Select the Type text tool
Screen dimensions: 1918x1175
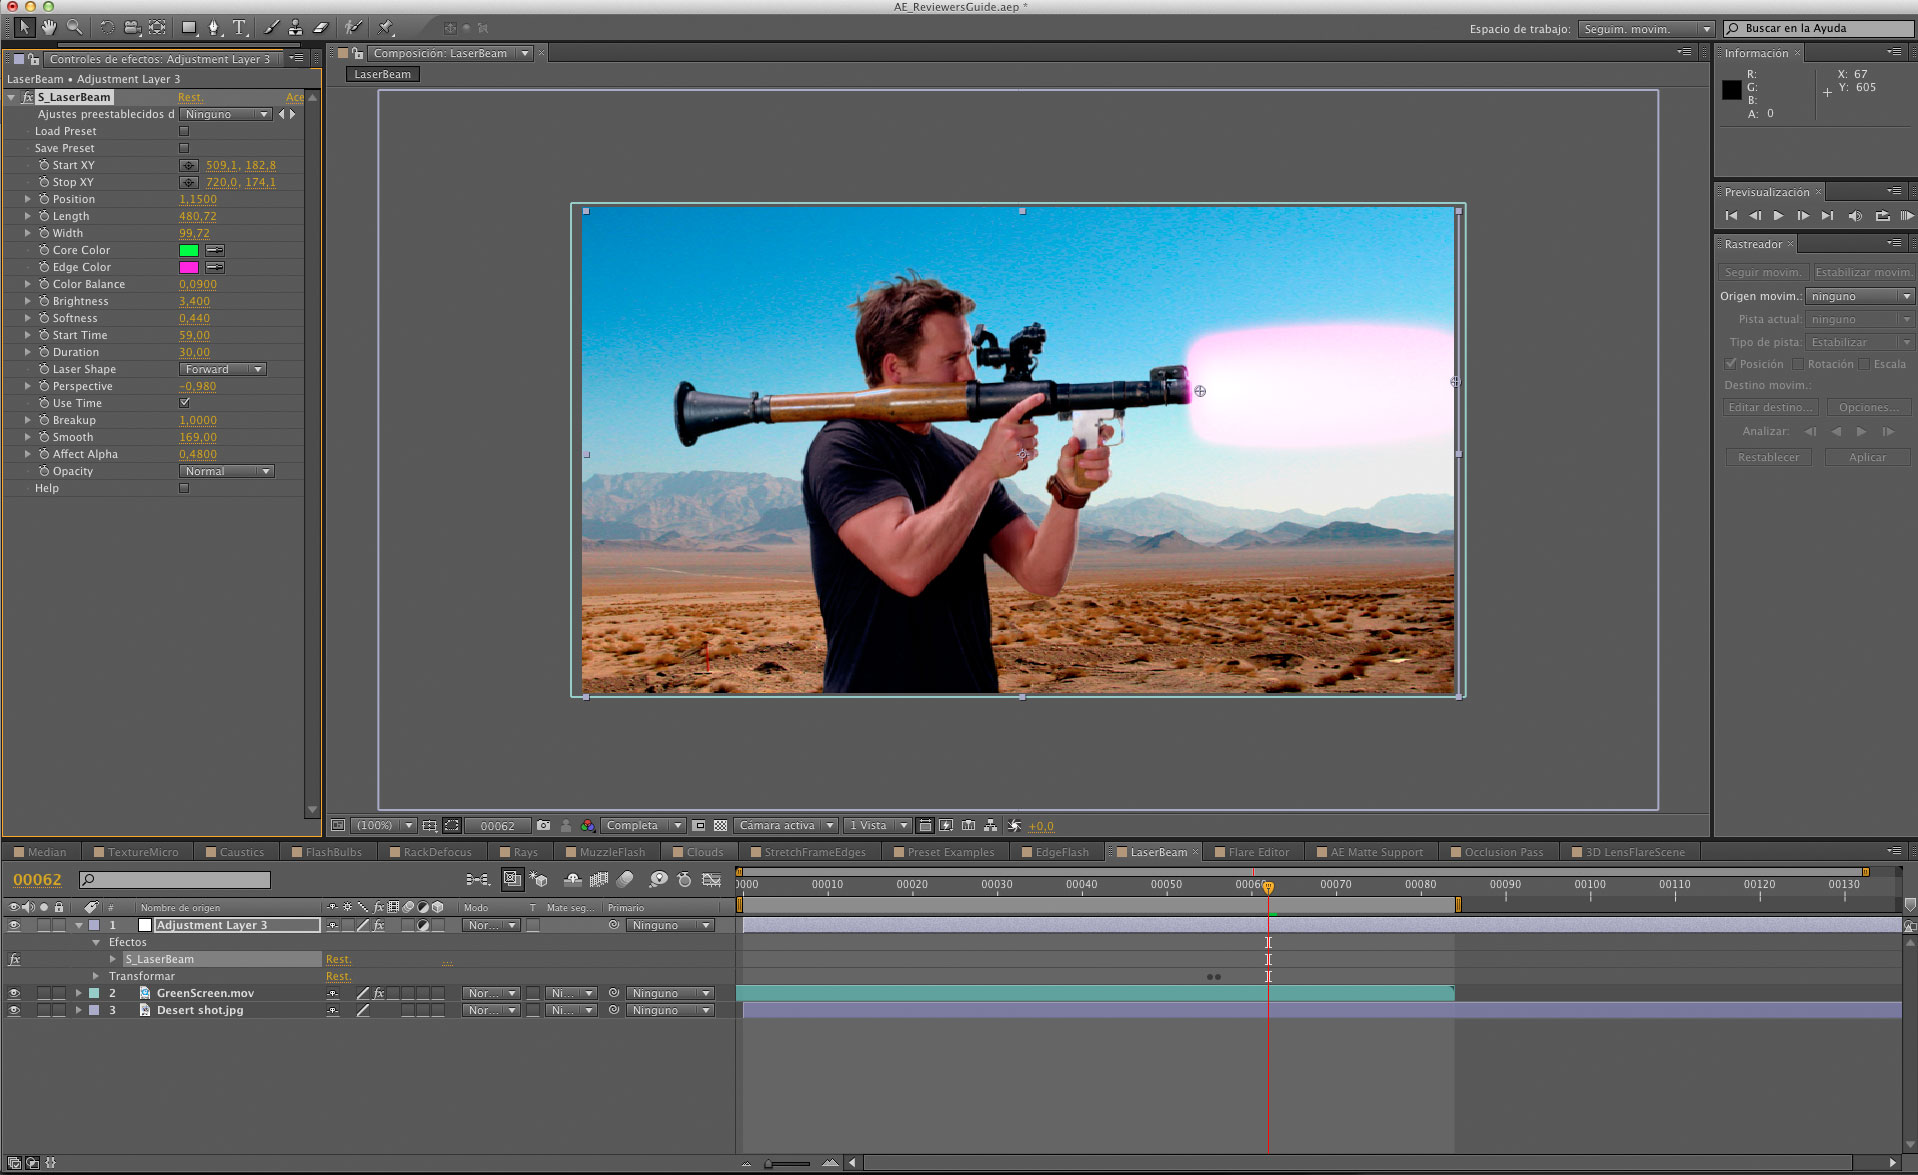point(240,27)
